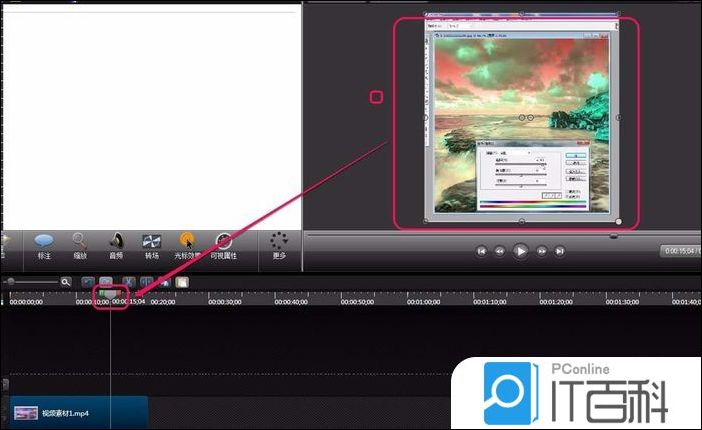The image size is (702, 430).
Task: Click the 视频素材1.mp4 clip thumbnail
Action: [x=26, y=413]
